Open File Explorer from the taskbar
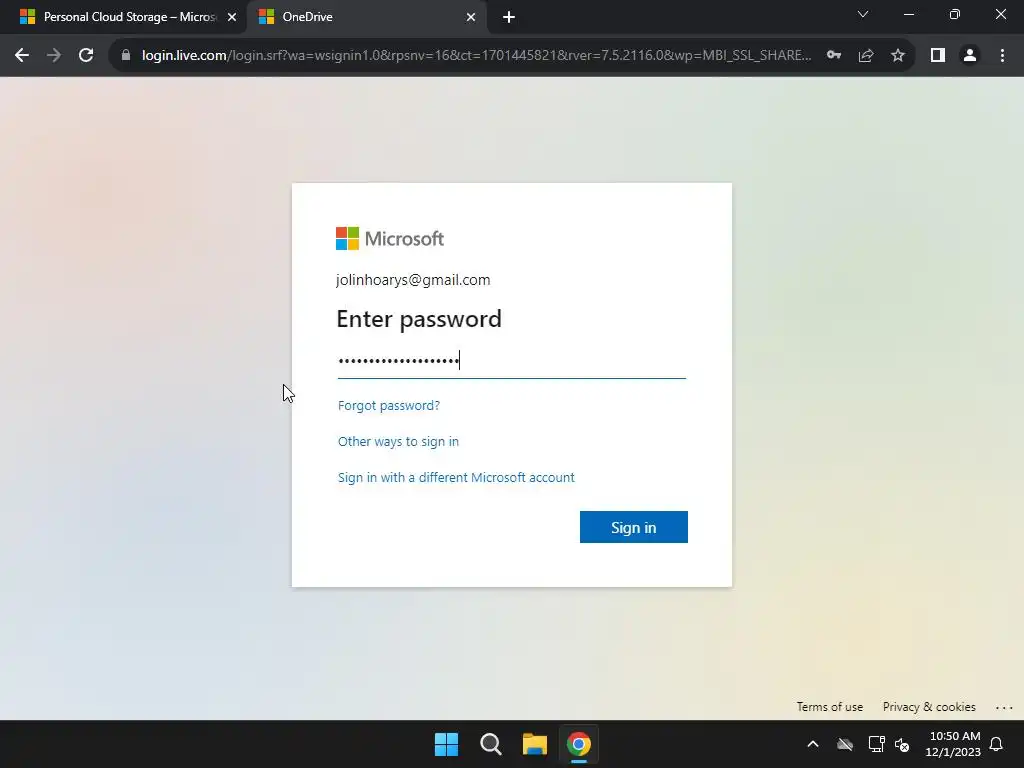Viewport: 1024px width, 768px height. coord(535,744)
